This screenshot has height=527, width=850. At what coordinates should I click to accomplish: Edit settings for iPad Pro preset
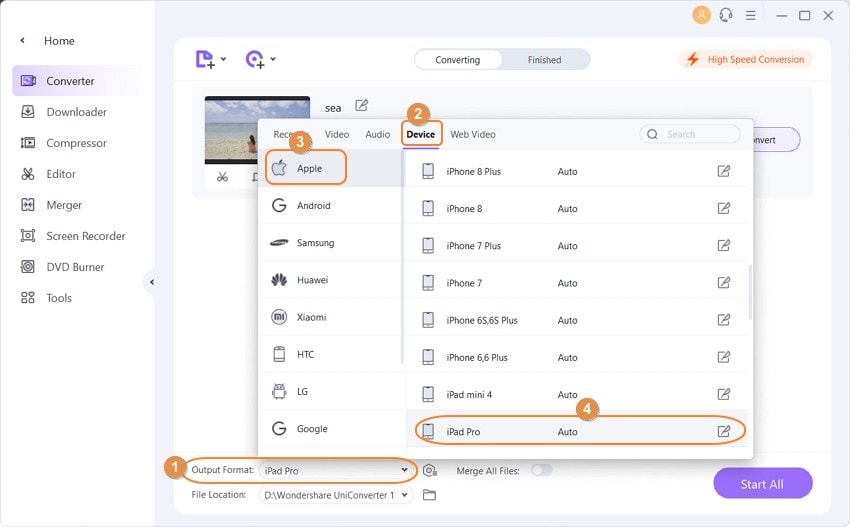pos(724,432)
